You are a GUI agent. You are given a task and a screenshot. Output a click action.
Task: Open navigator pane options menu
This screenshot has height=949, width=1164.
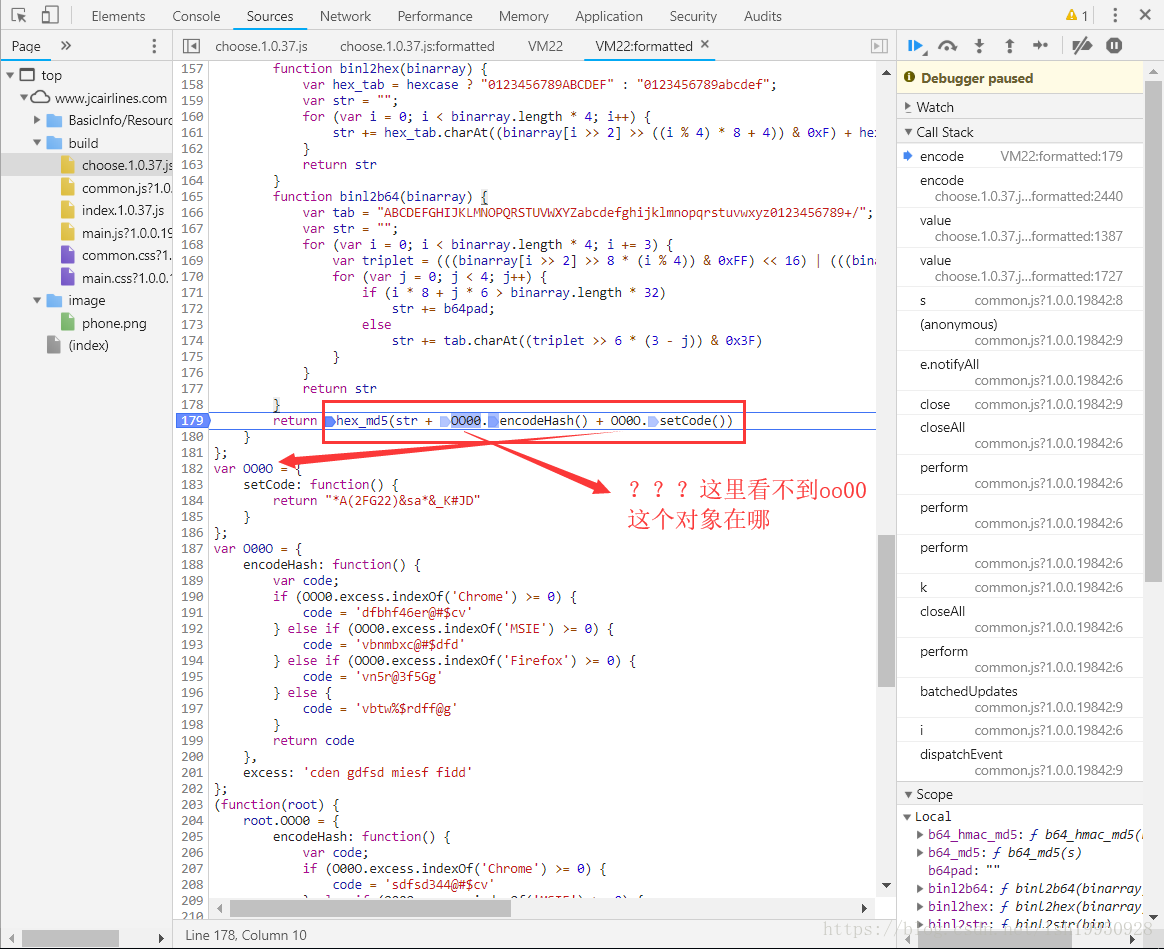(154, 46)
